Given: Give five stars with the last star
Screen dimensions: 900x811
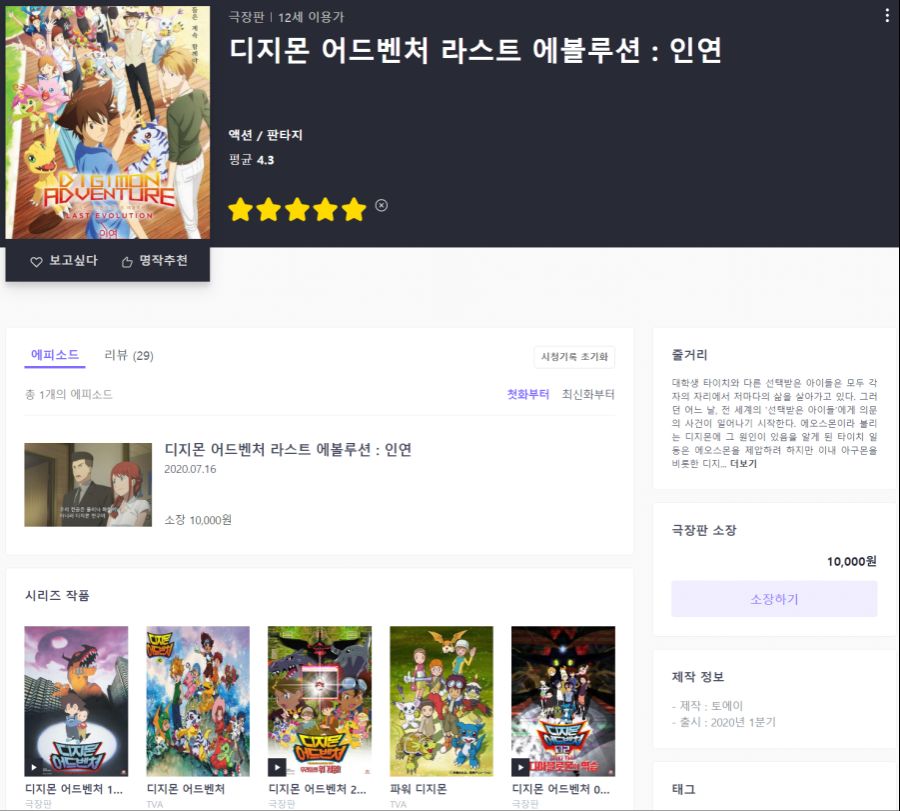Looking at the screenshot, I should point(354,209).
